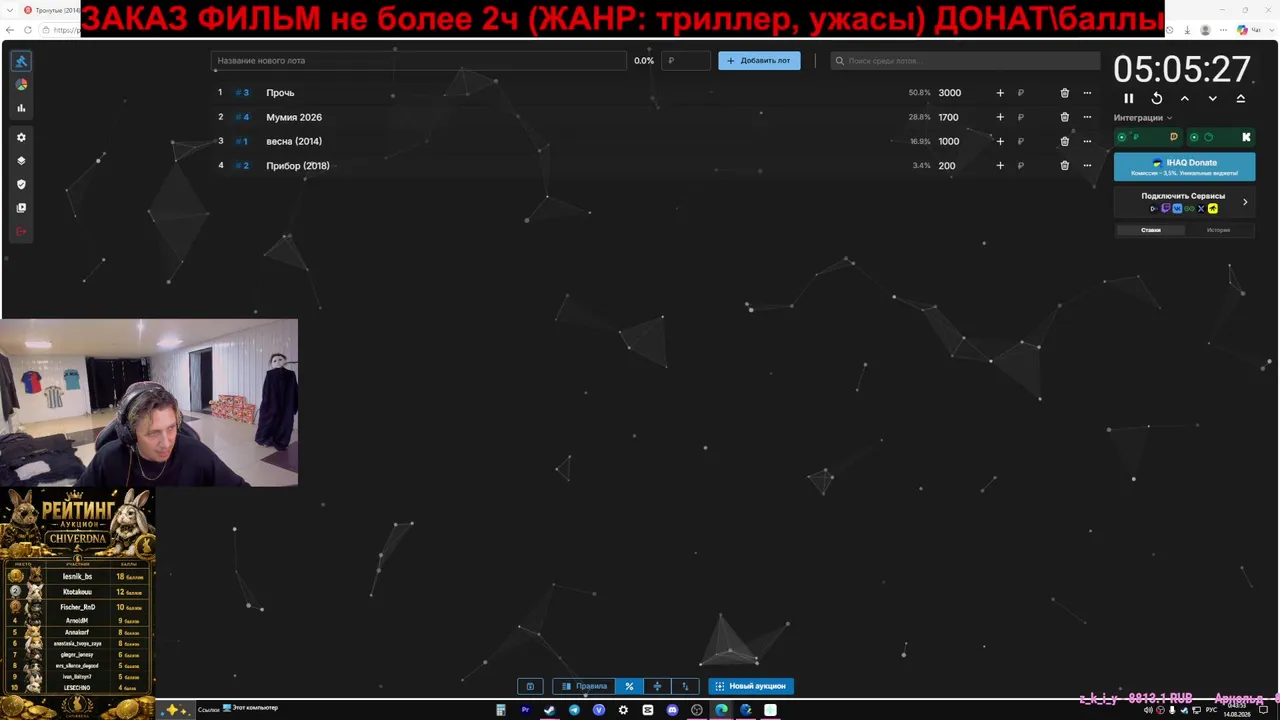Toggle the percent display button

(629, 686)
